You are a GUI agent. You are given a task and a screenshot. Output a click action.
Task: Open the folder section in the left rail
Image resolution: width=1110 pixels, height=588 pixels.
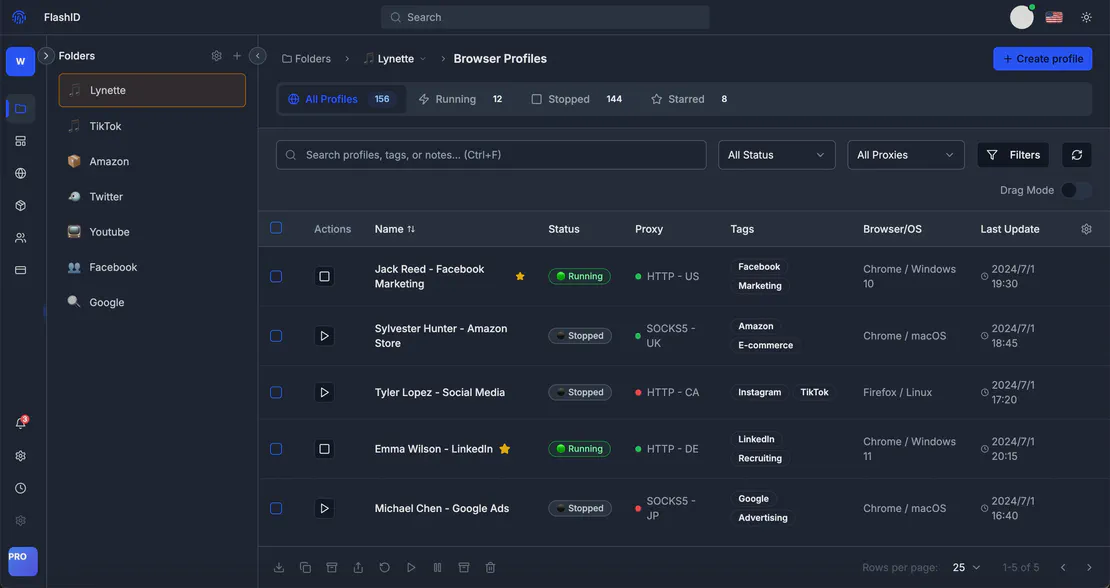[21, 109]
